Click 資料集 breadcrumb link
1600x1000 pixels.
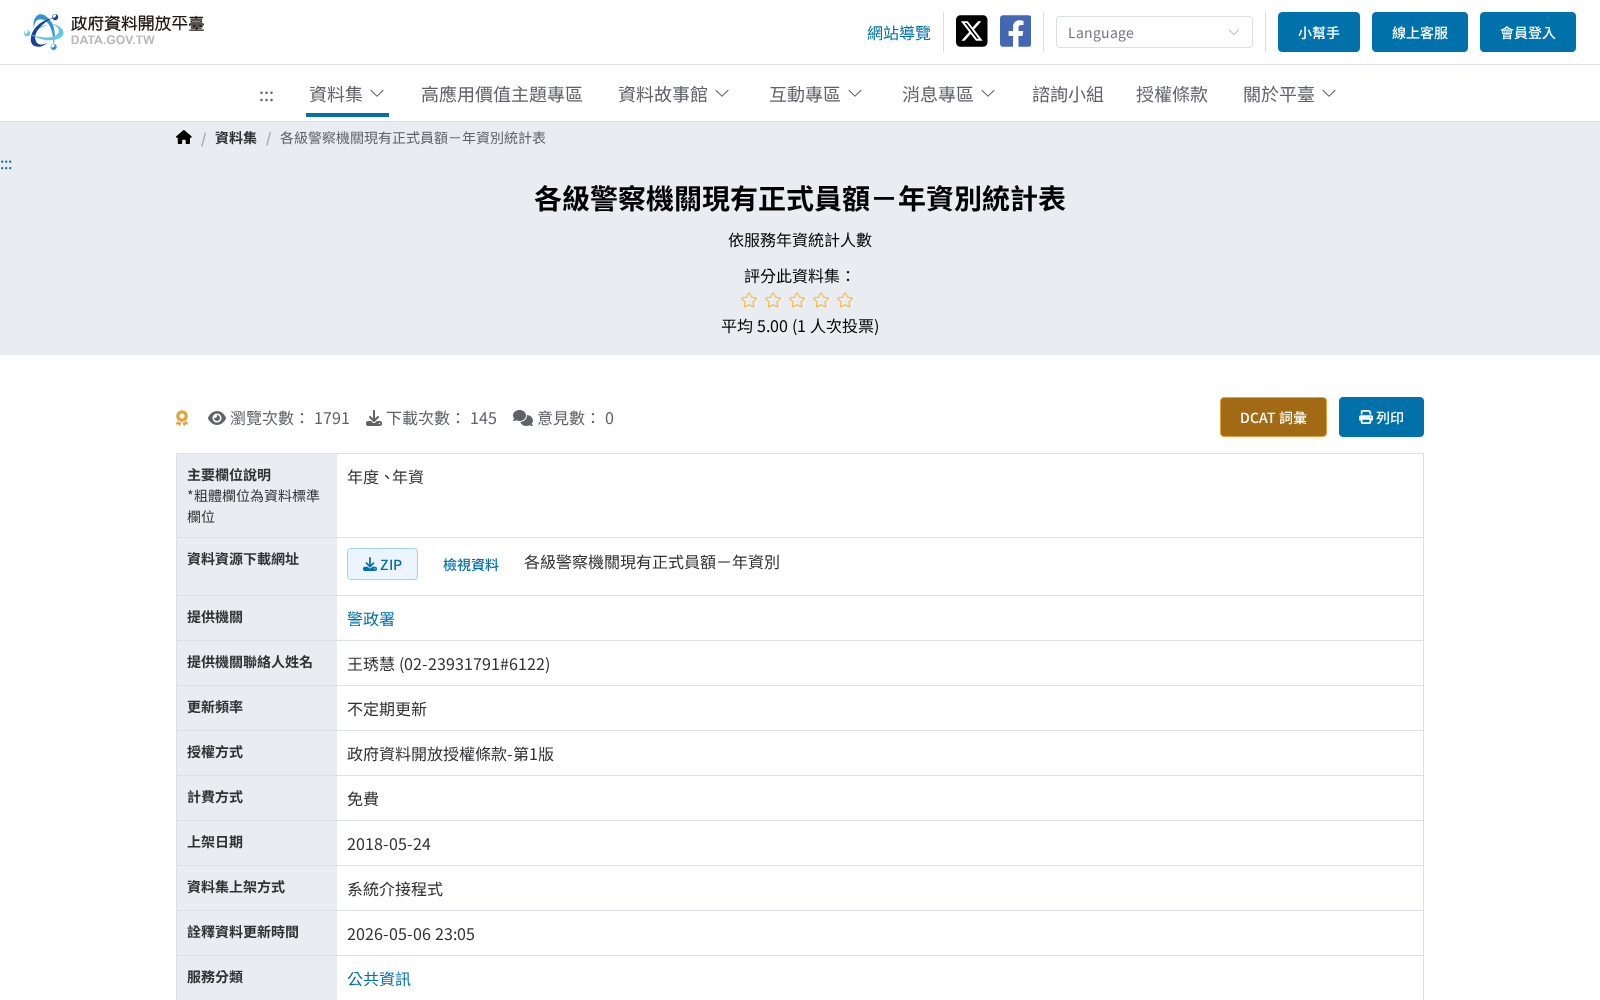tap(236, 138)
